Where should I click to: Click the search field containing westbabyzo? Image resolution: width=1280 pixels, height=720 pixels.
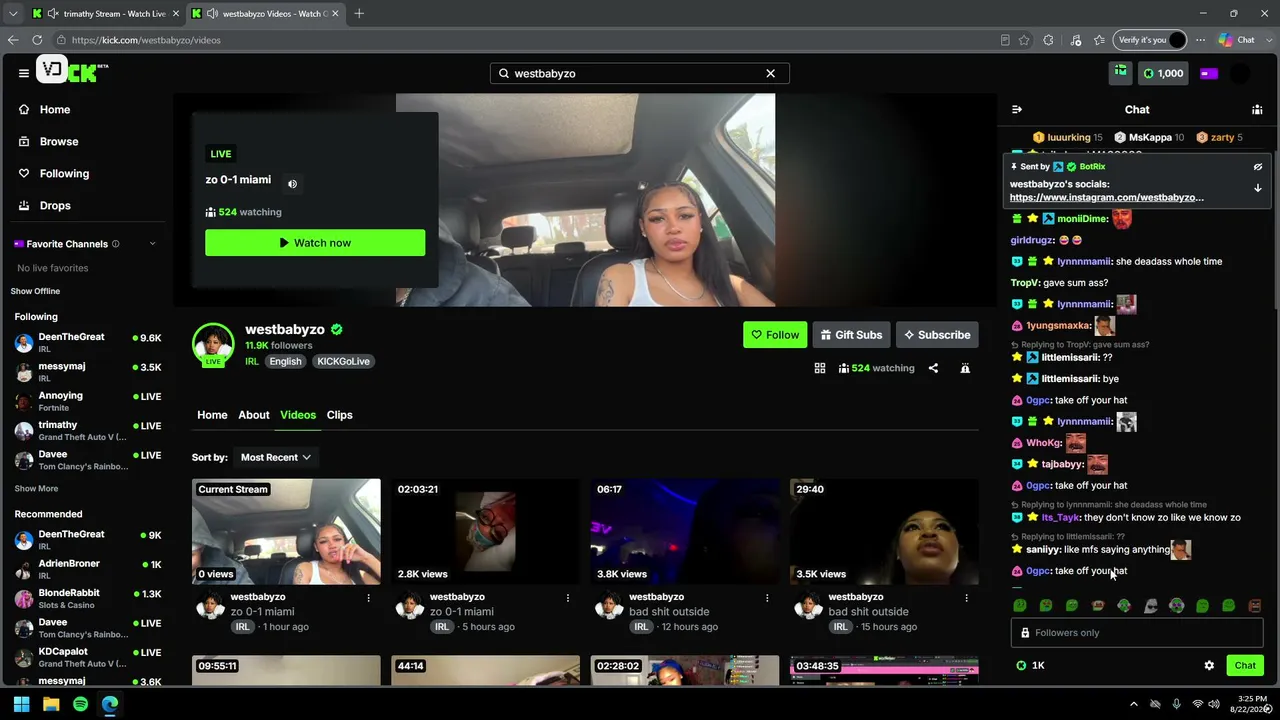click(640, 73)
